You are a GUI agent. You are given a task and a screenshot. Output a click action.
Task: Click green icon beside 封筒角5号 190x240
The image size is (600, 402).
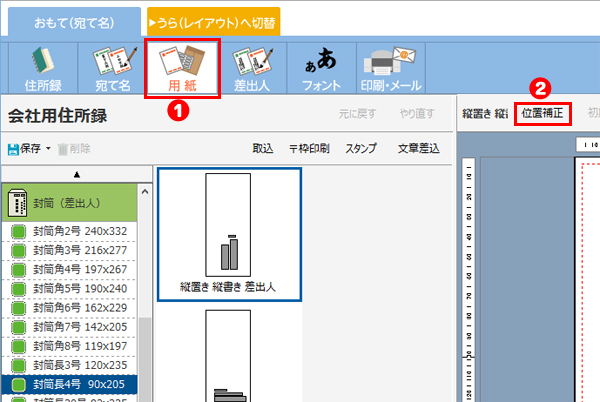[x=18, y=289]
